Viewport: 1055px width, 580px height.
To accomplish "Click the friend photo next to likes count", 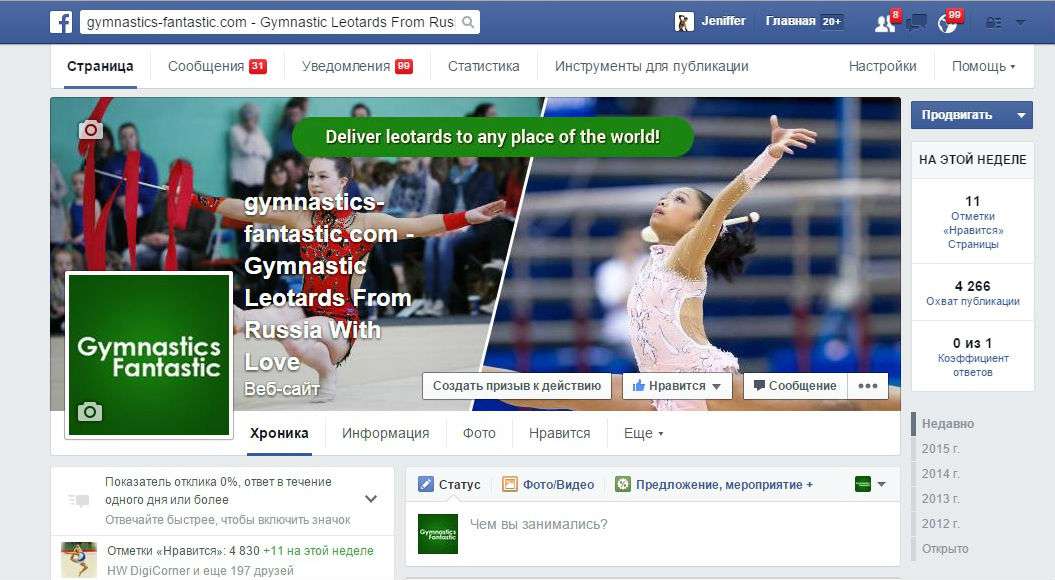I will pyautogui.click(x=79, y=560).
